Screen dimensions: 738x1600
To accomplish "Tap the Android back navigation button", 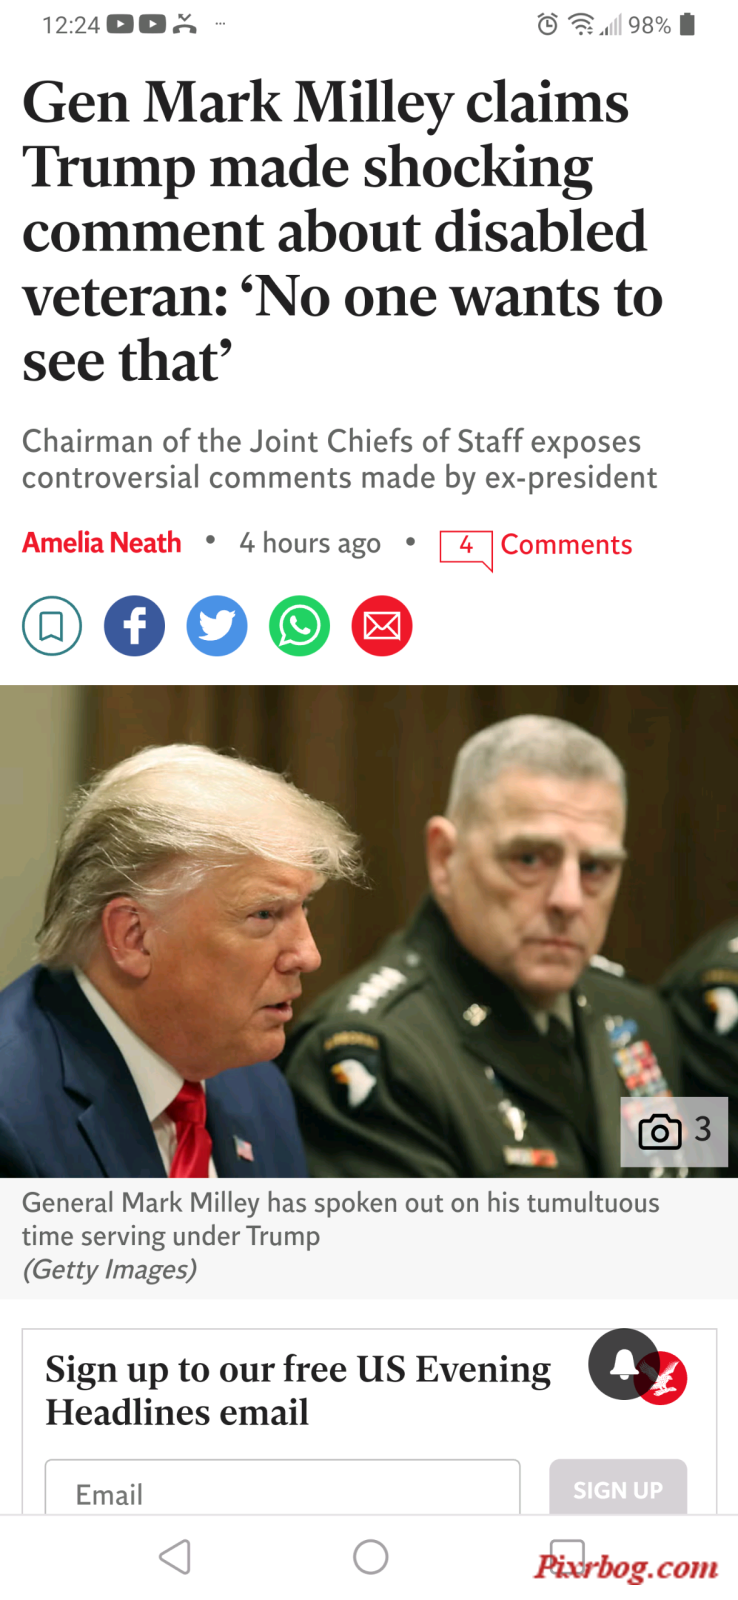I will point(175,1557).
